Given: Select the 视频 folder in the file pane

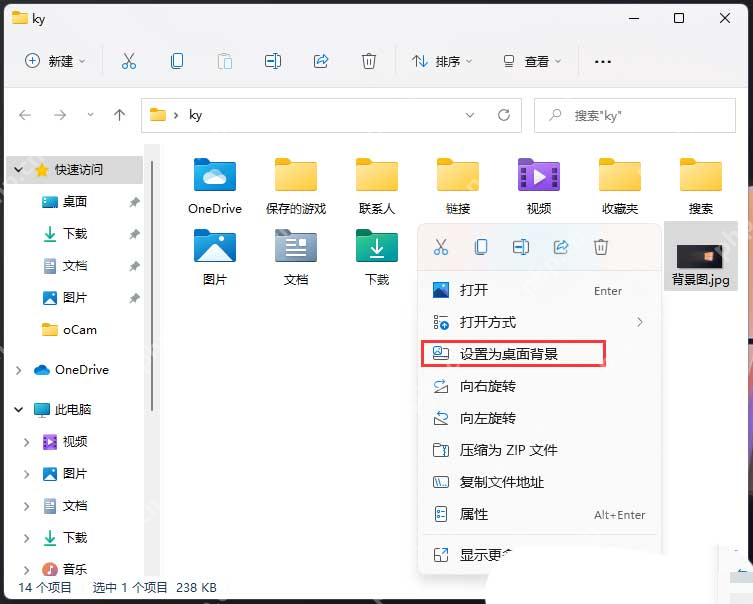Looking at the screenshot, I should click(x=539, y=186).
